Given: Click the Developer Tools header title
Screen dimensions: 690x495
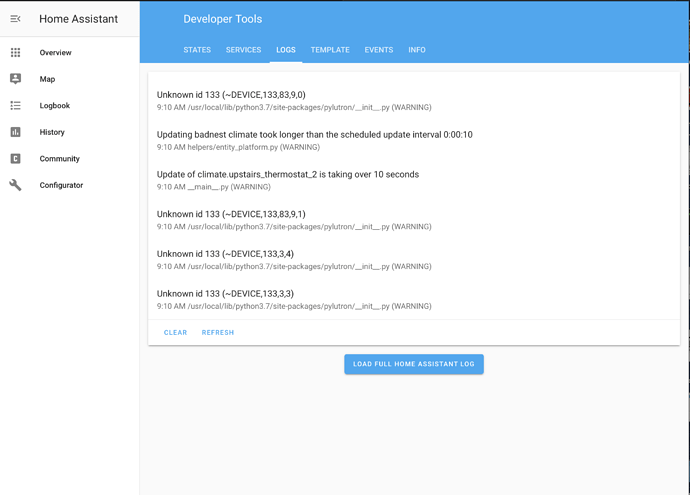Looking at the screenshot, I should pos(223,19).
